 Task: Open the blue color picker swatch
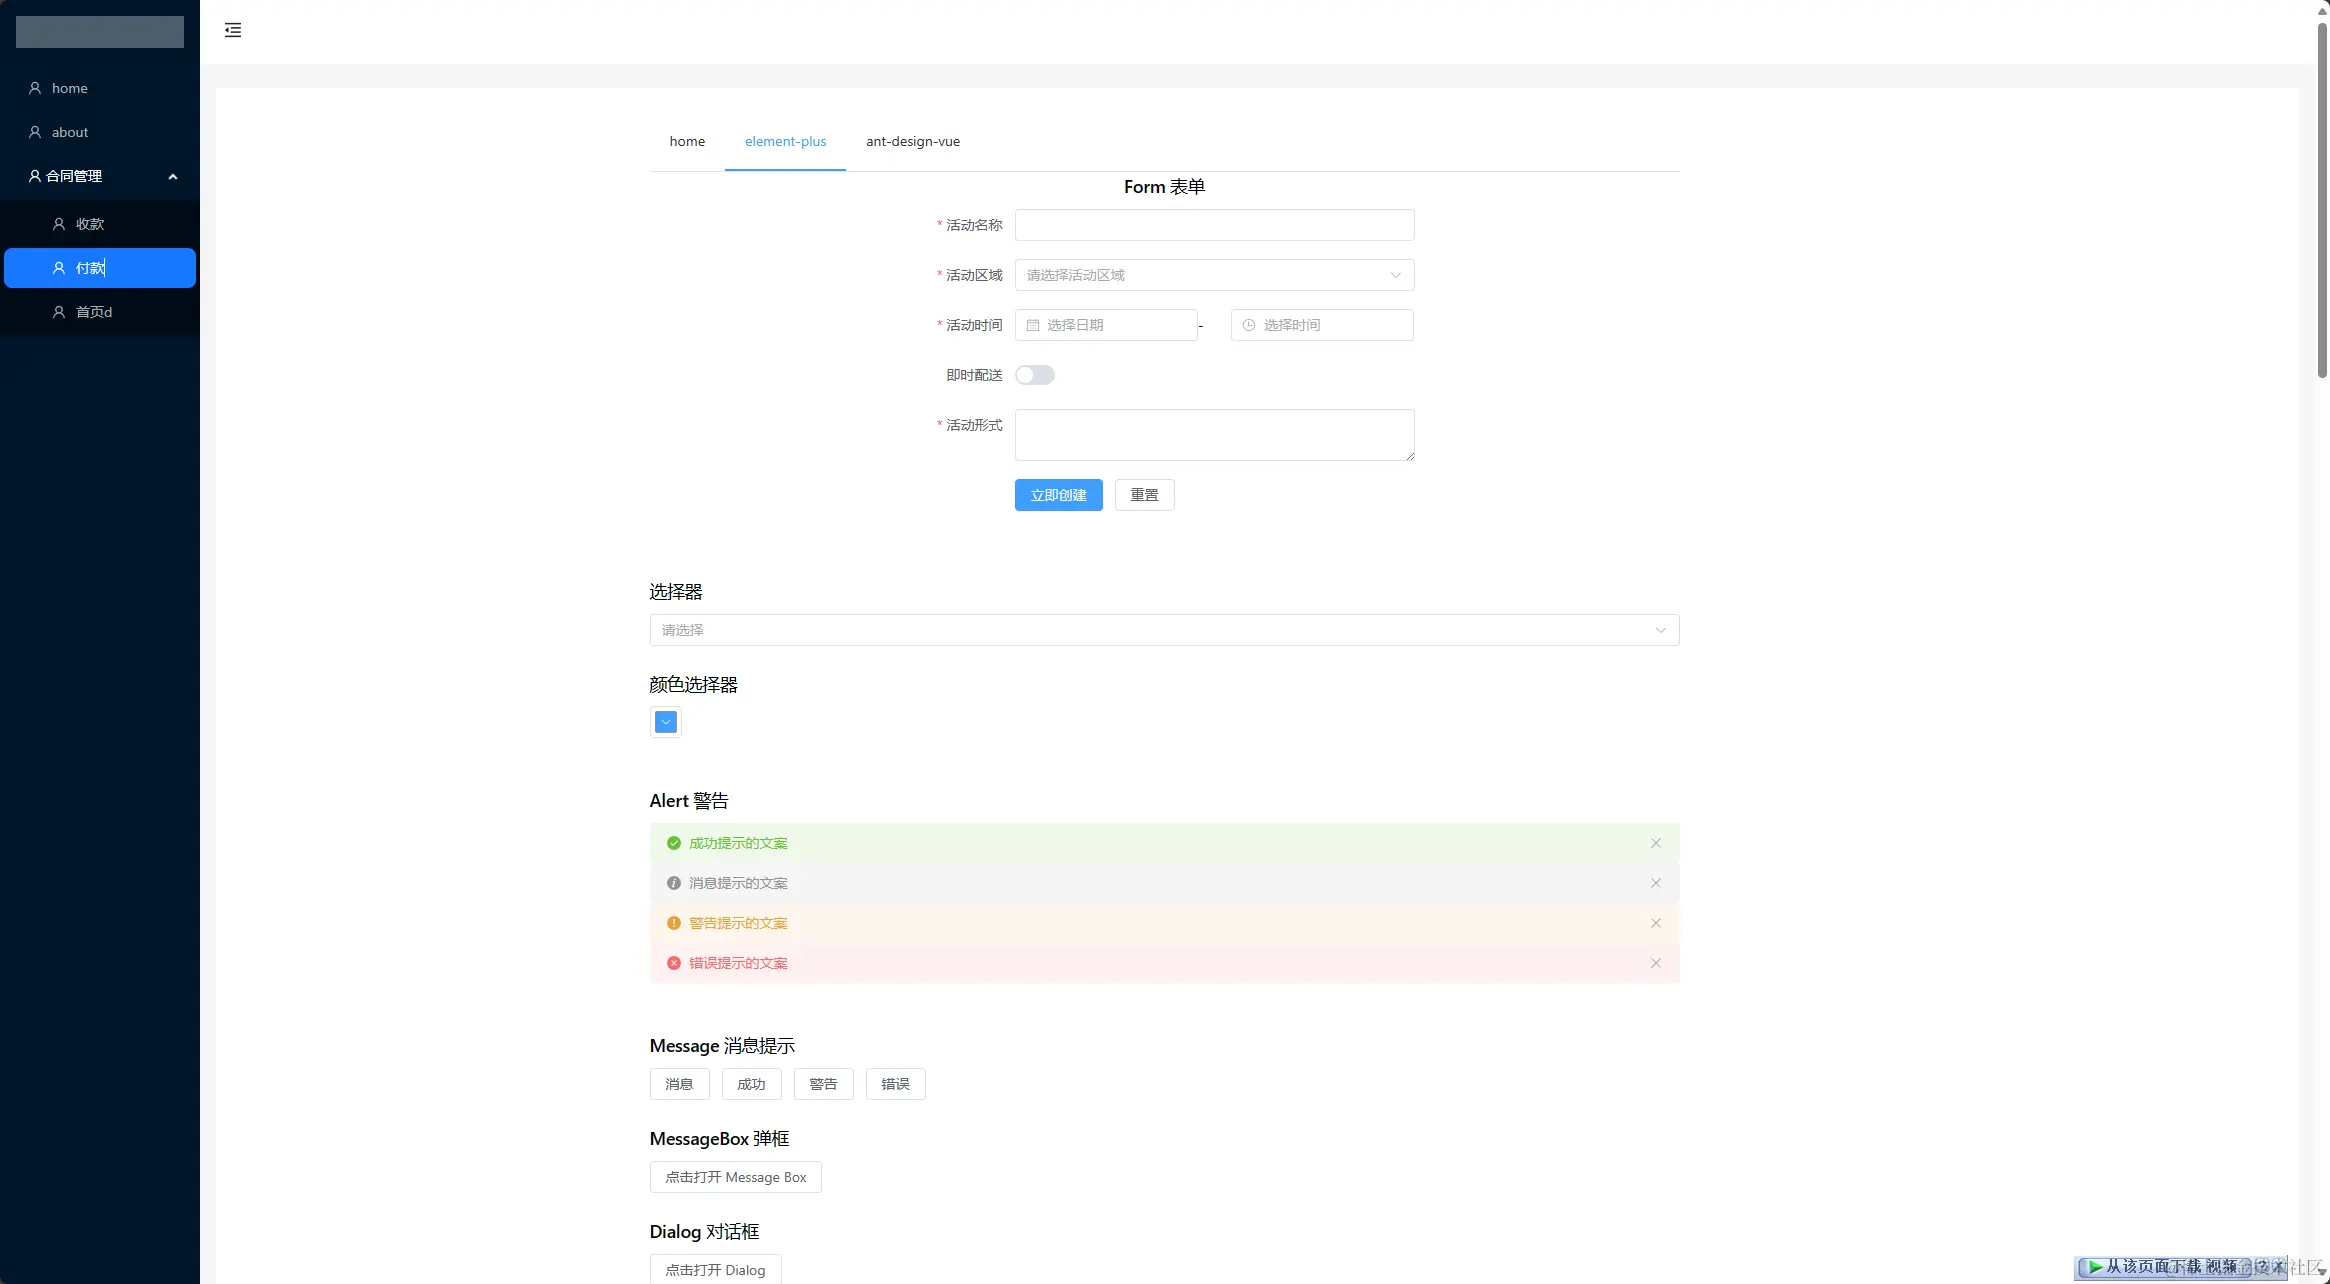click(x=666, y=722)
